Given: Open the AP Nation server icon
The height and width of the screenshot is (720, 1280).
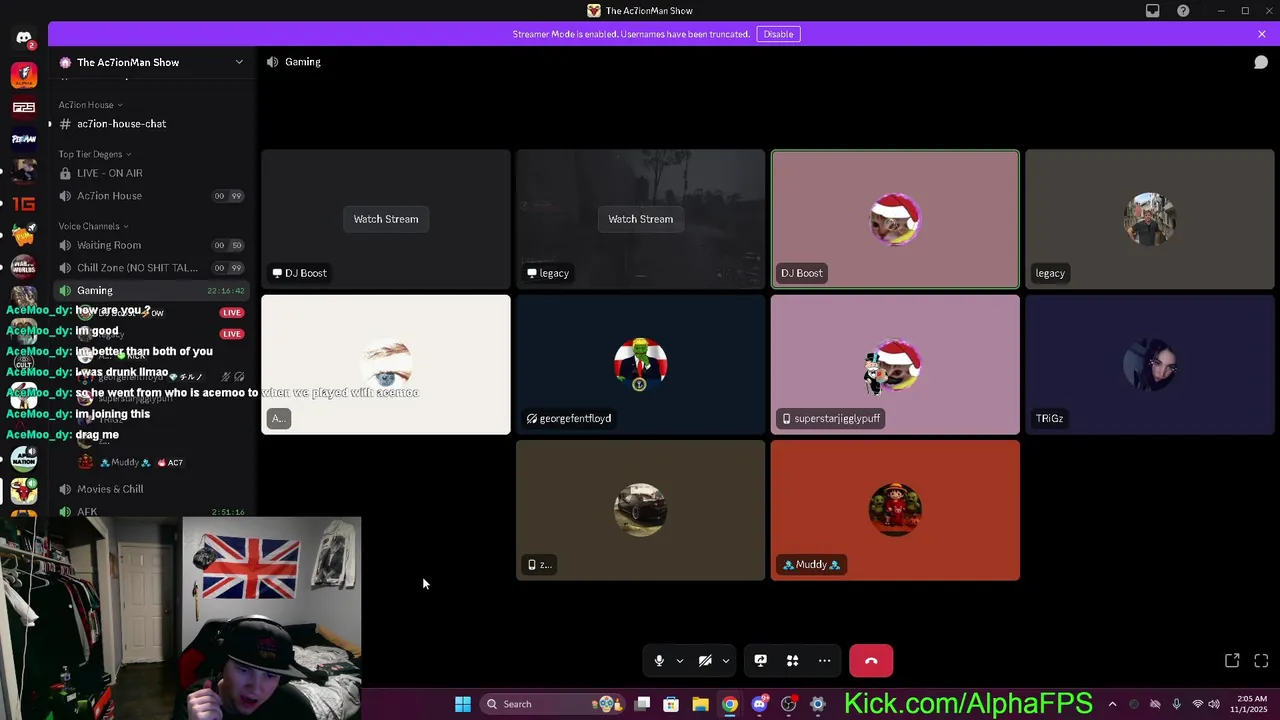Looking at the screenshot, I should tap(24, 459).
